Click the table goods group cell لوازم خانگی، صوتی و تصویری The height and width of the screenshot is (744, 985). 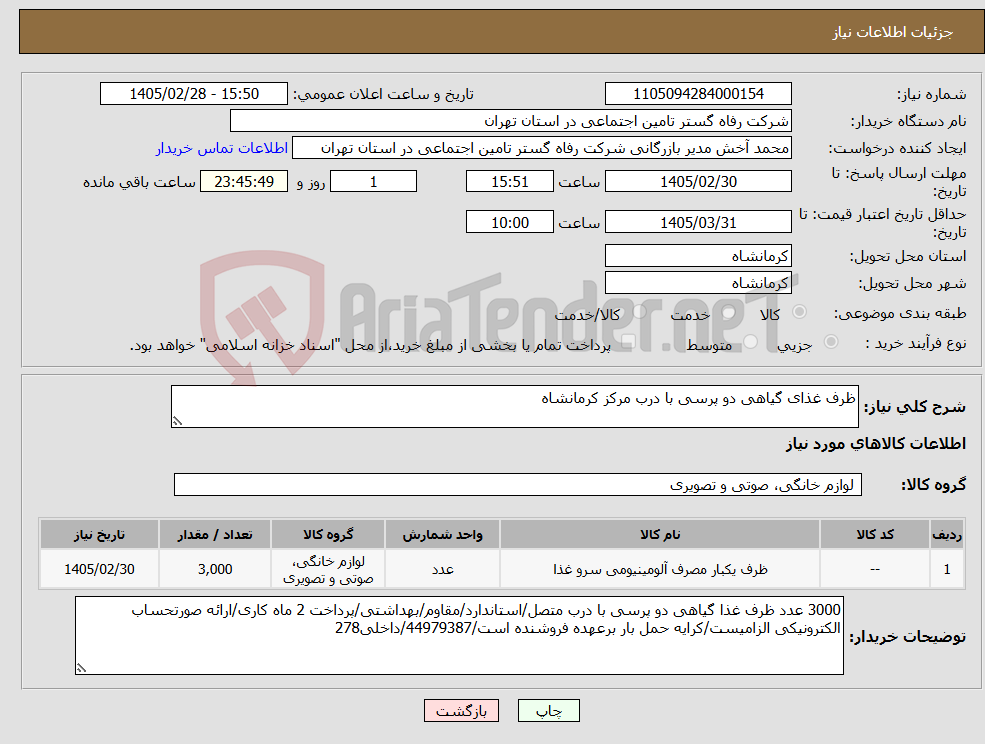(x=328, y=569)
